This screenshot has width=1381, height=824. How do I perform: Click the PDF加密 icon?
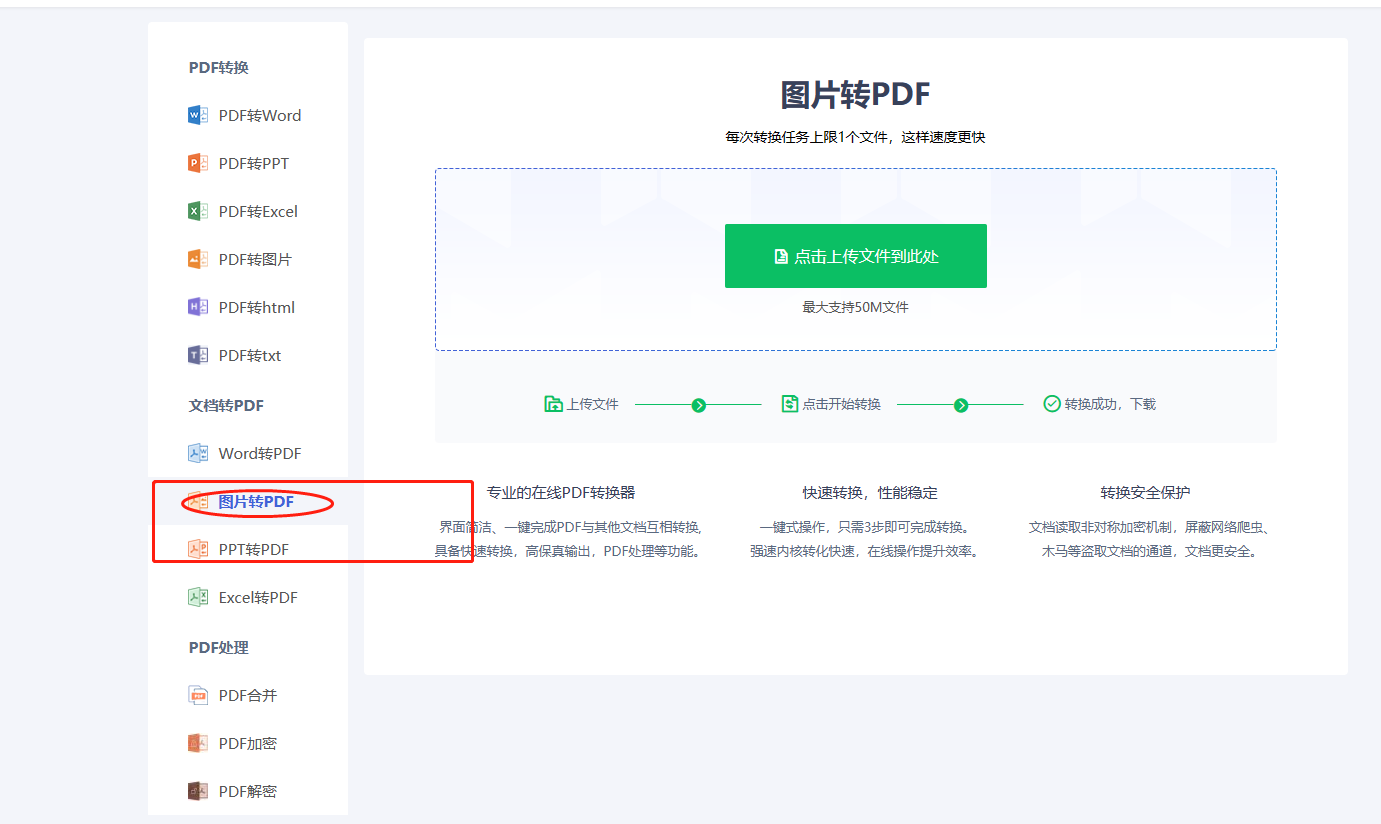point(198,743)
